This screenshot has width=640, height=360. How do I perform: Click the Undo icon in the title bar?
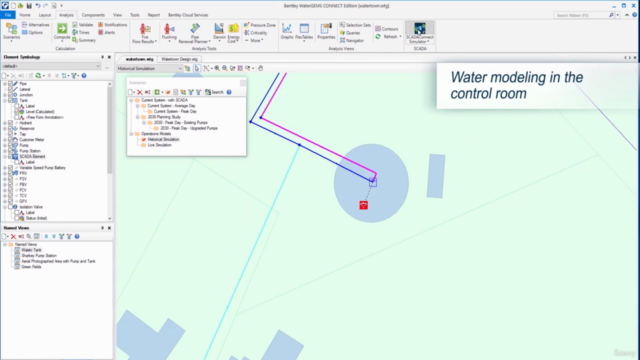click(x=38, y=6)
